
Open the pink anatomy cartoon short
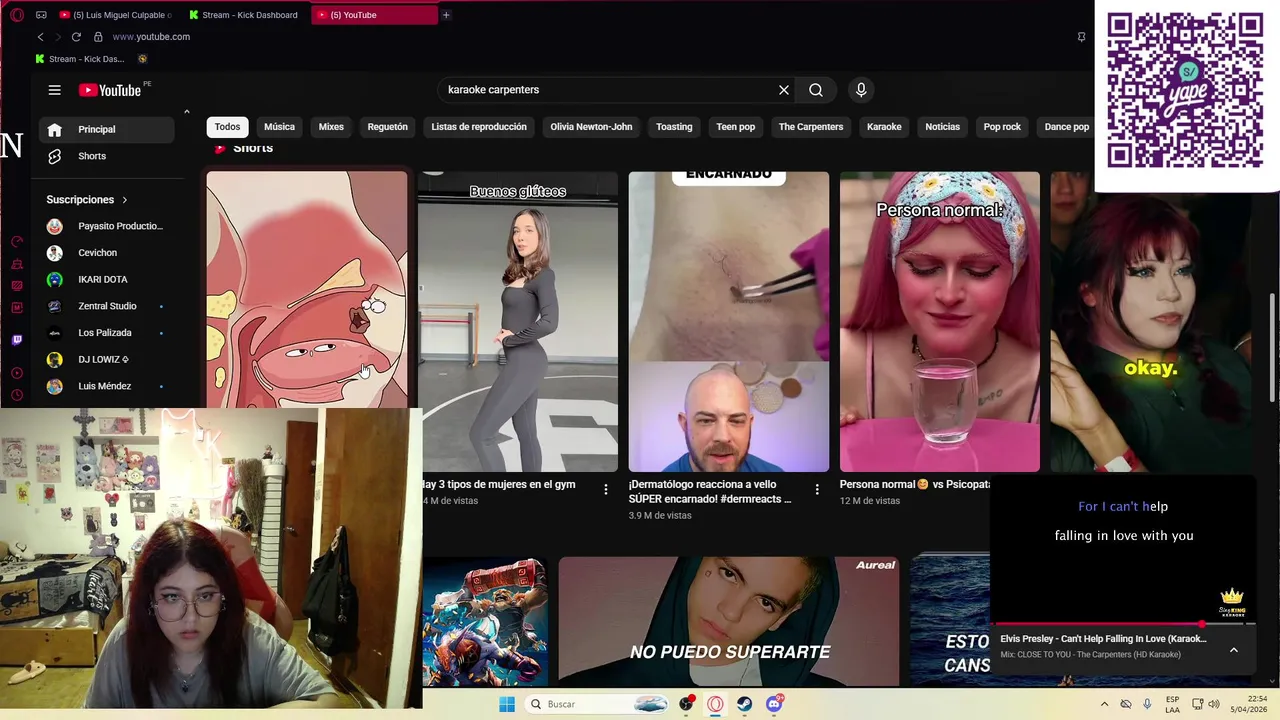click(307, 290)
